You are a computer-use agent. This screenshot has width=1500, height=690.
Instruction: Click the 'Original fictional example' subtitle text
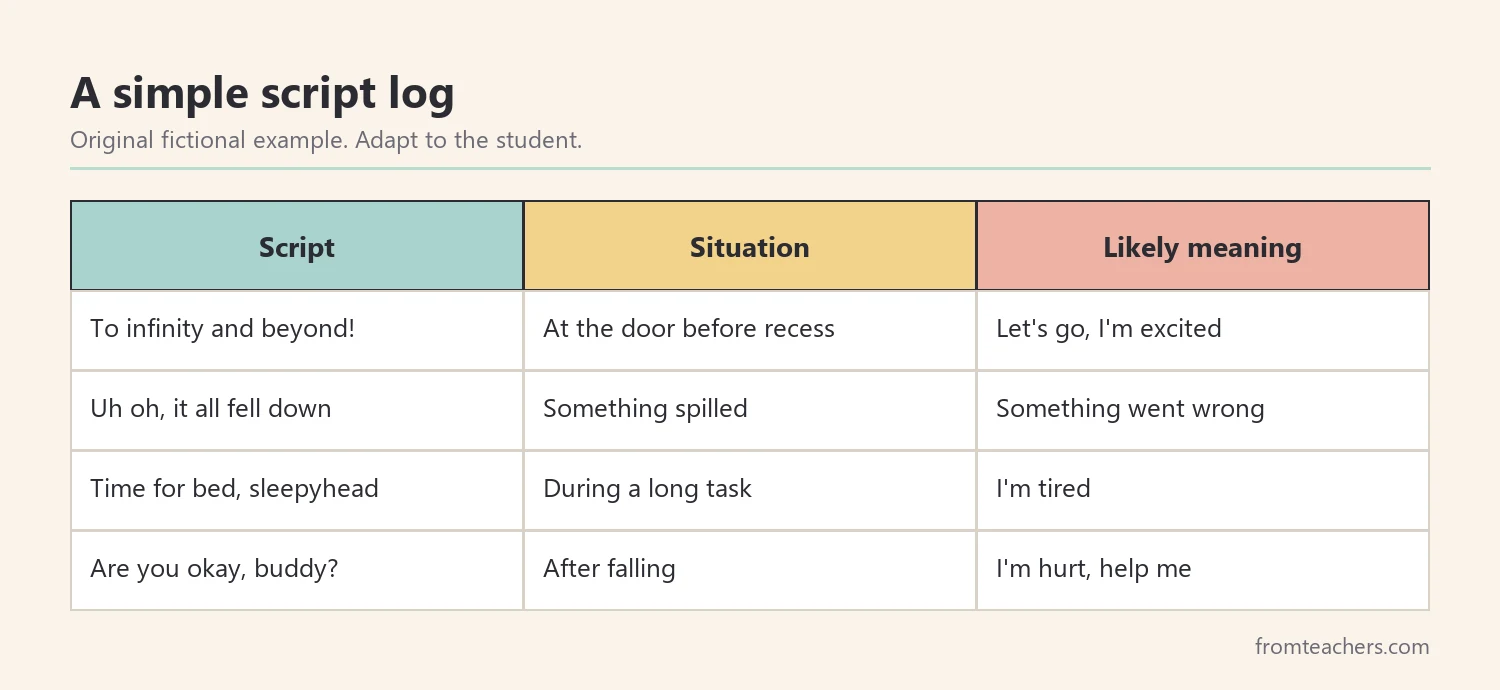209,140
